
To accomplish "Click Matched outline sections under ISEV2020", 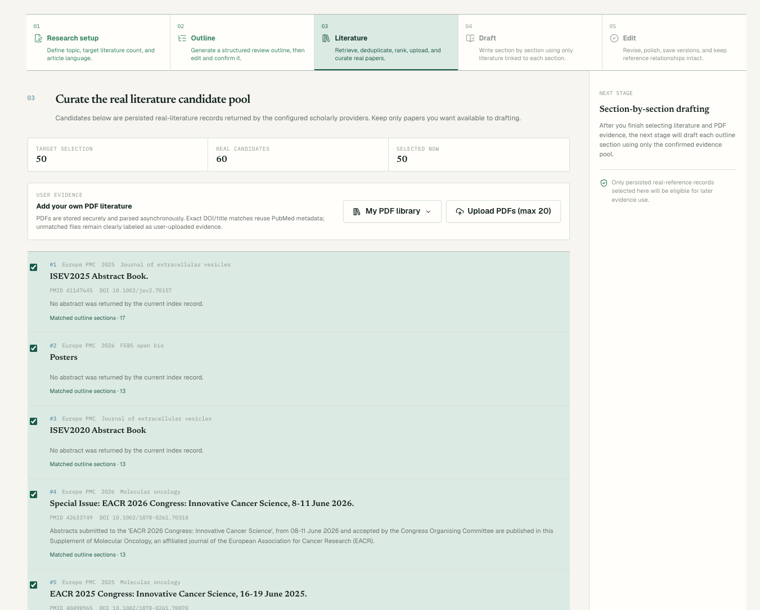I will coord(87,464).
